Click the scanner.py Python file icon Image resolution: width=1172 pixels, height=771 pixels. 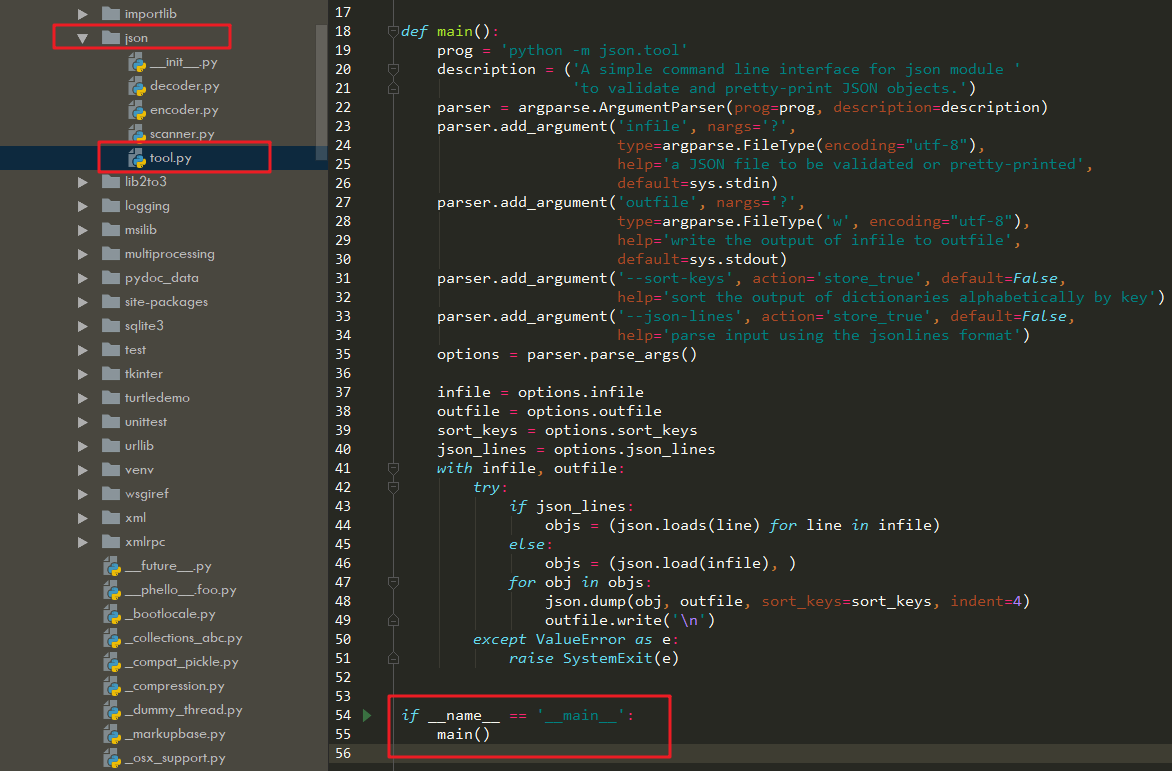point(137,134)
